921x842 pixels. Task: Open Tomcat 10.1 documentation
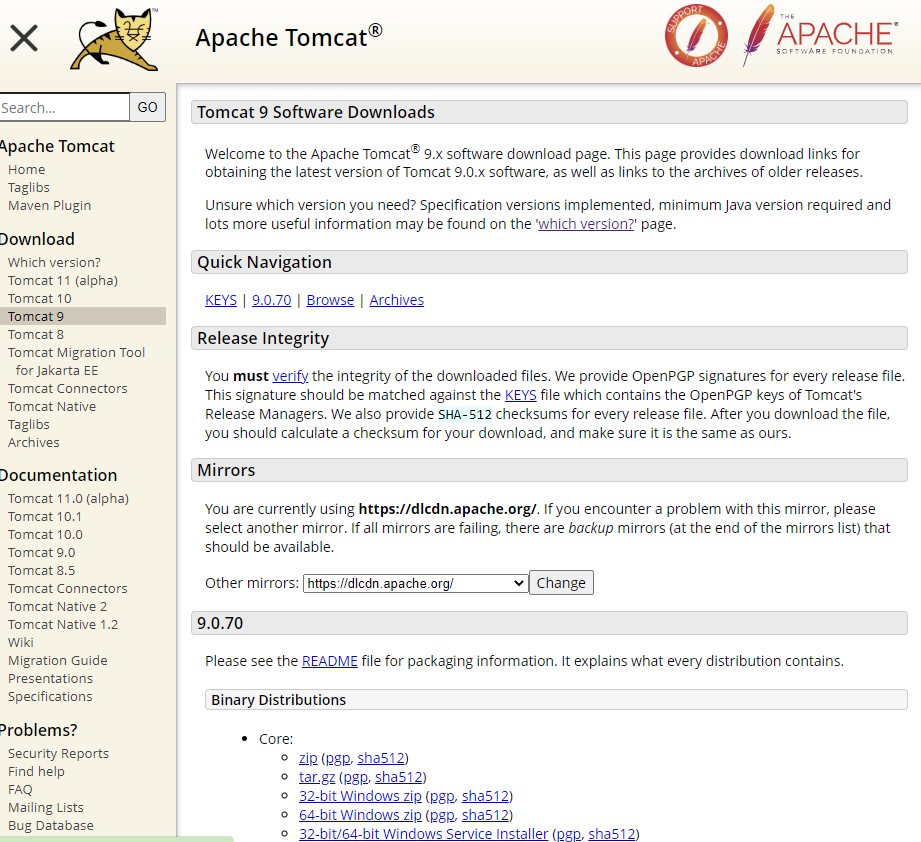click(x=45, y=517)
